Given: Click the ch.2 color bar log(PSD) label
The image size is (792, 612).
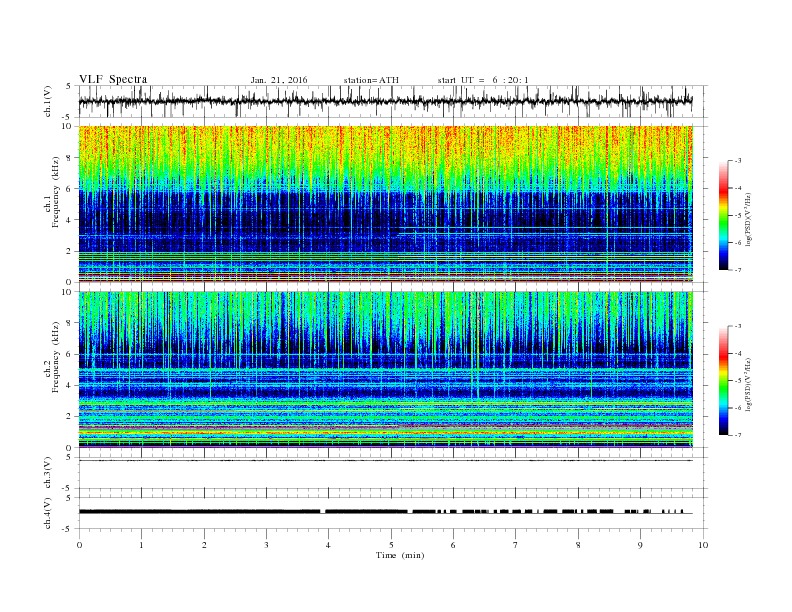Looking at the screenshot, I should coord(749,385).
